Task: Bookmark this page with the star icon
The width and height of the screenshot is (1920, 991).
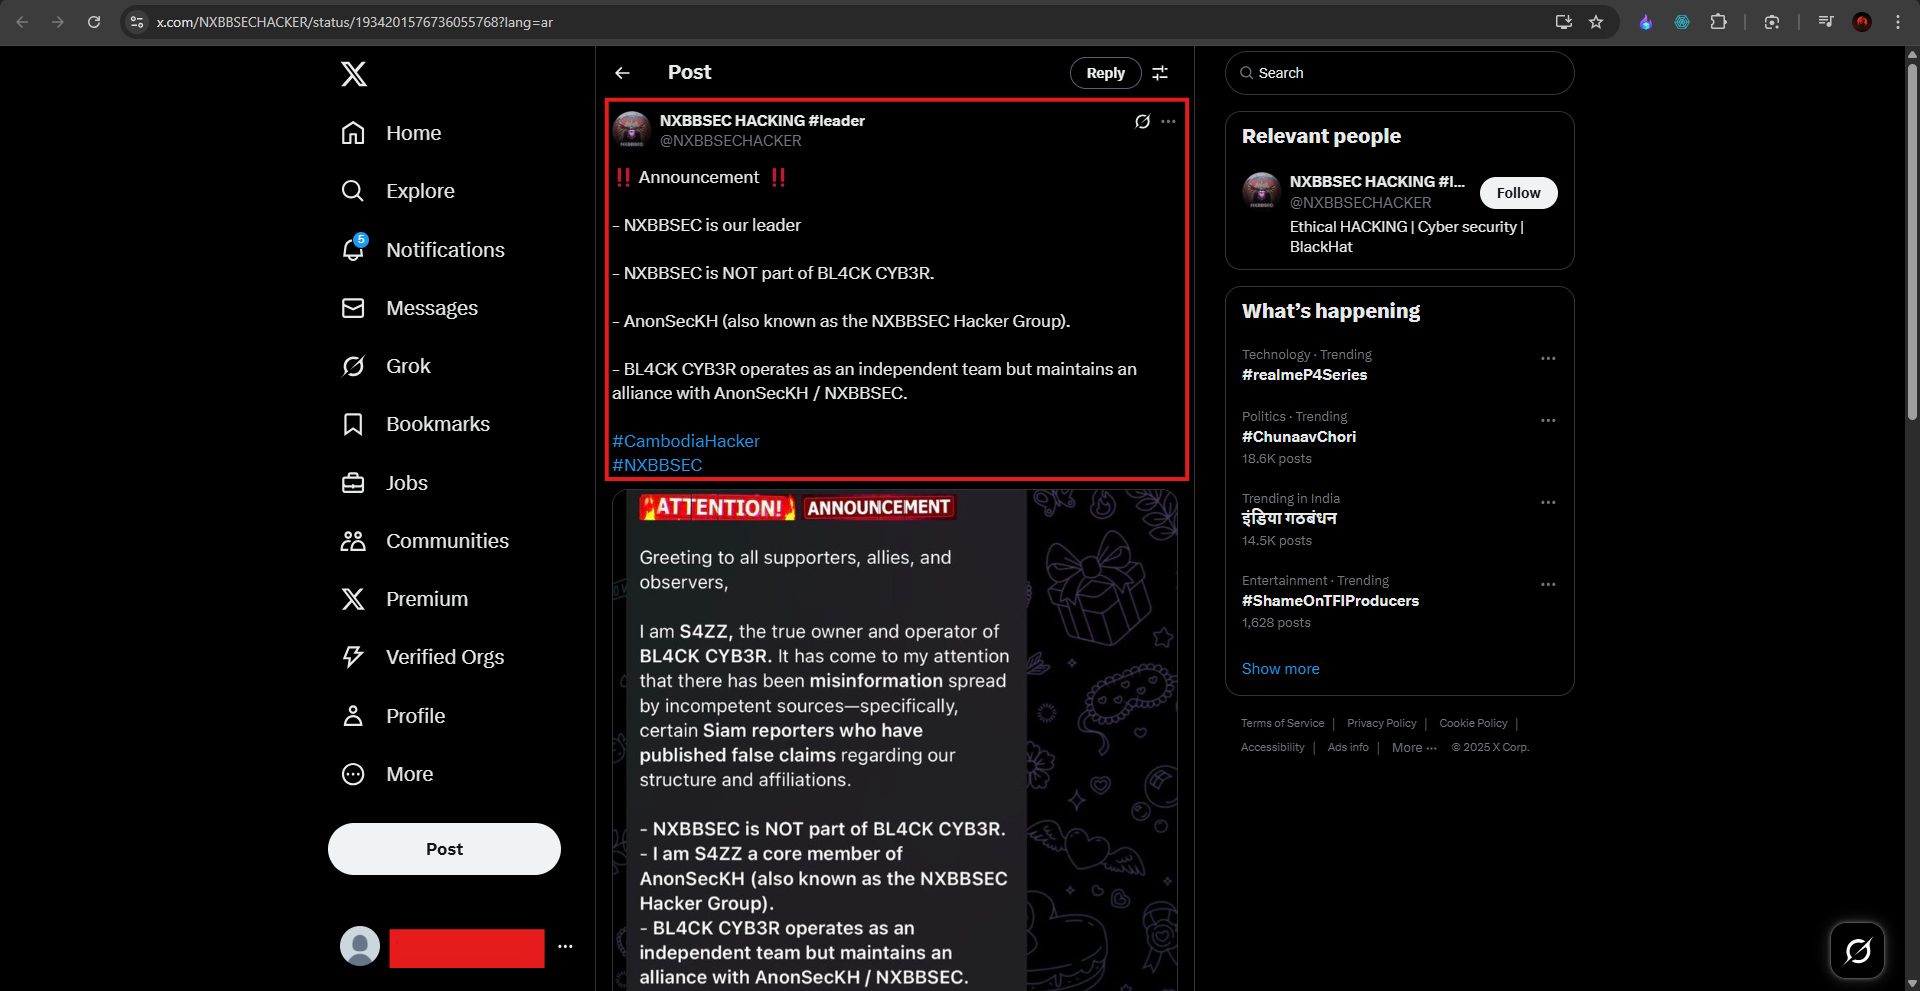Action: (1596, 22)
